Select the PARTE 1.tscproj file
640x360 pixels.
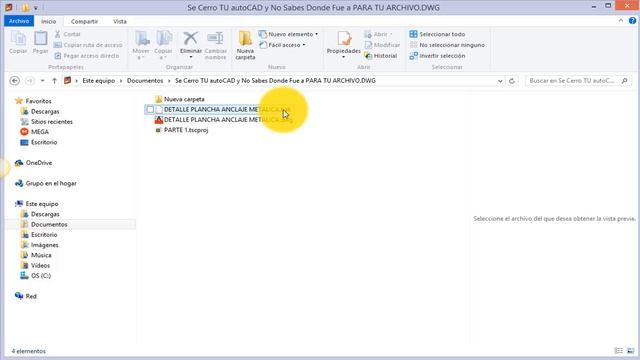coord(182,130)
